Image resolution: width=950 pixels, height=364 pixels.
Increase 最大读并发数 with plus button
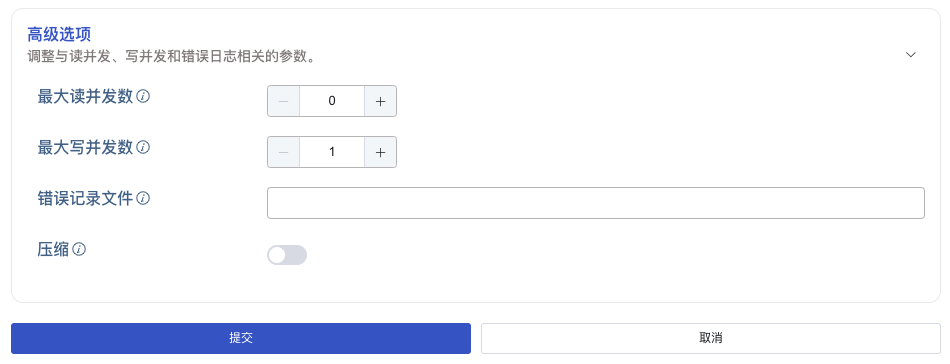[380, 101]
